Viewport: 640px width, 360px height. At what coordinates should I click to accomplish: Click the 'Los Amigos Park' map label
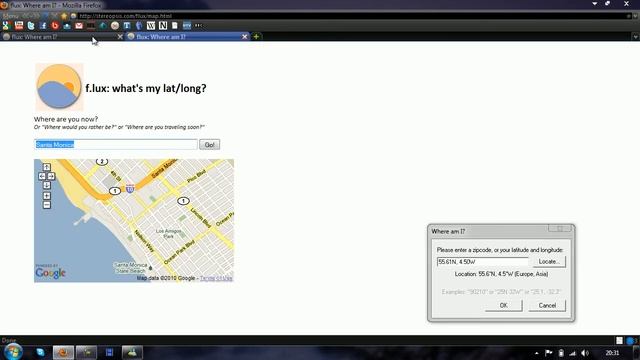pyautogui.click(x=169, y=233)
